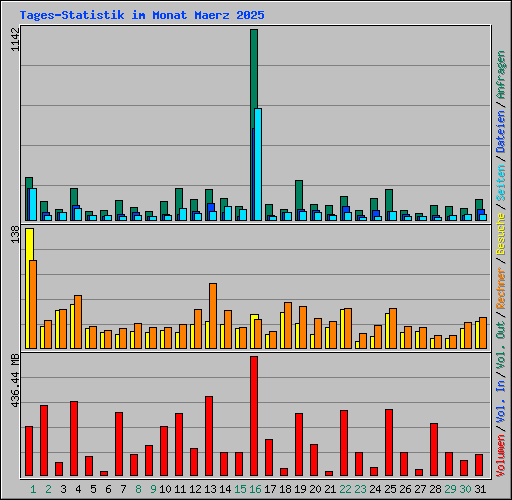This screenshot has height=500, width=512.
Task: Click the red Volumen bar for day 31
Action: coord(479,465)
